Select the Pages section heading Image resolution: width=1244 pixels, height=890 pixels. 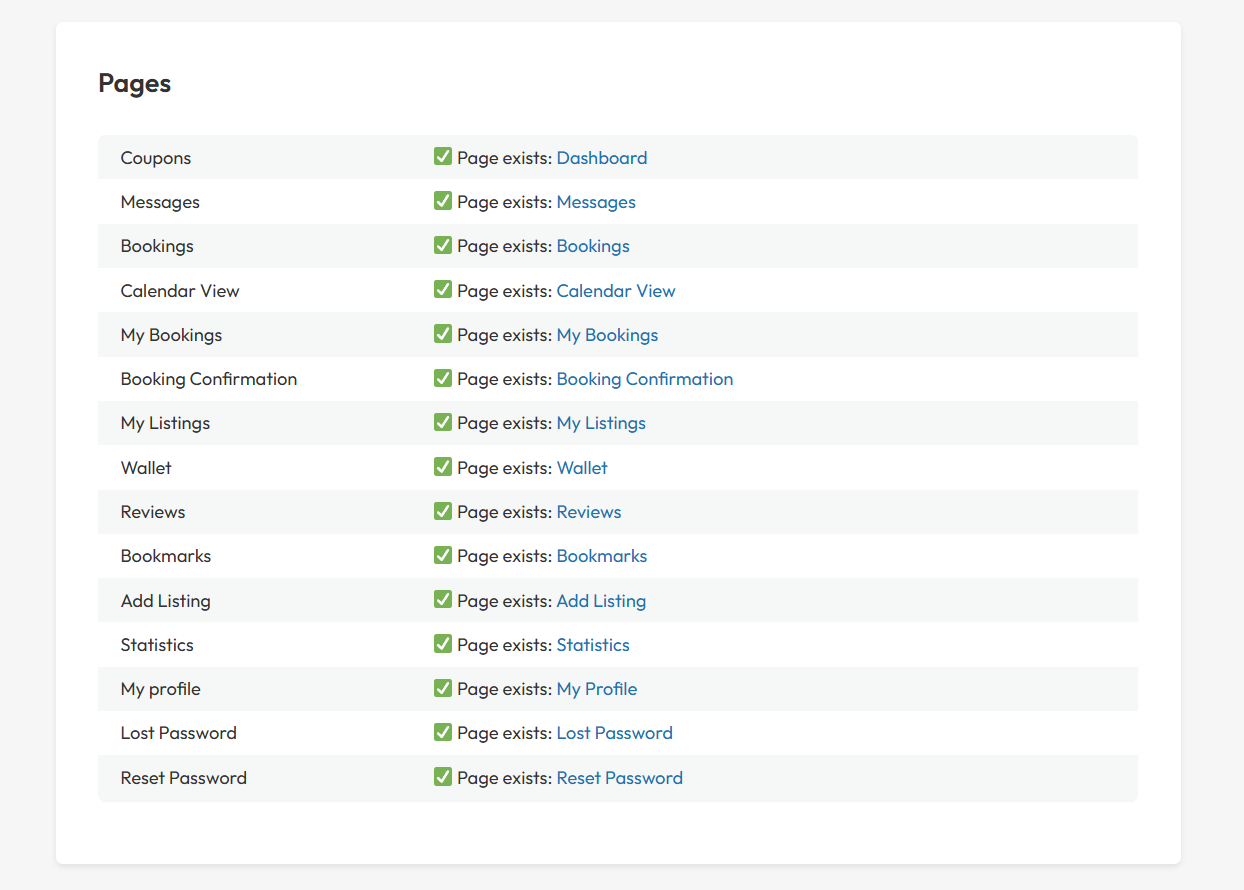tap(135, 84)
